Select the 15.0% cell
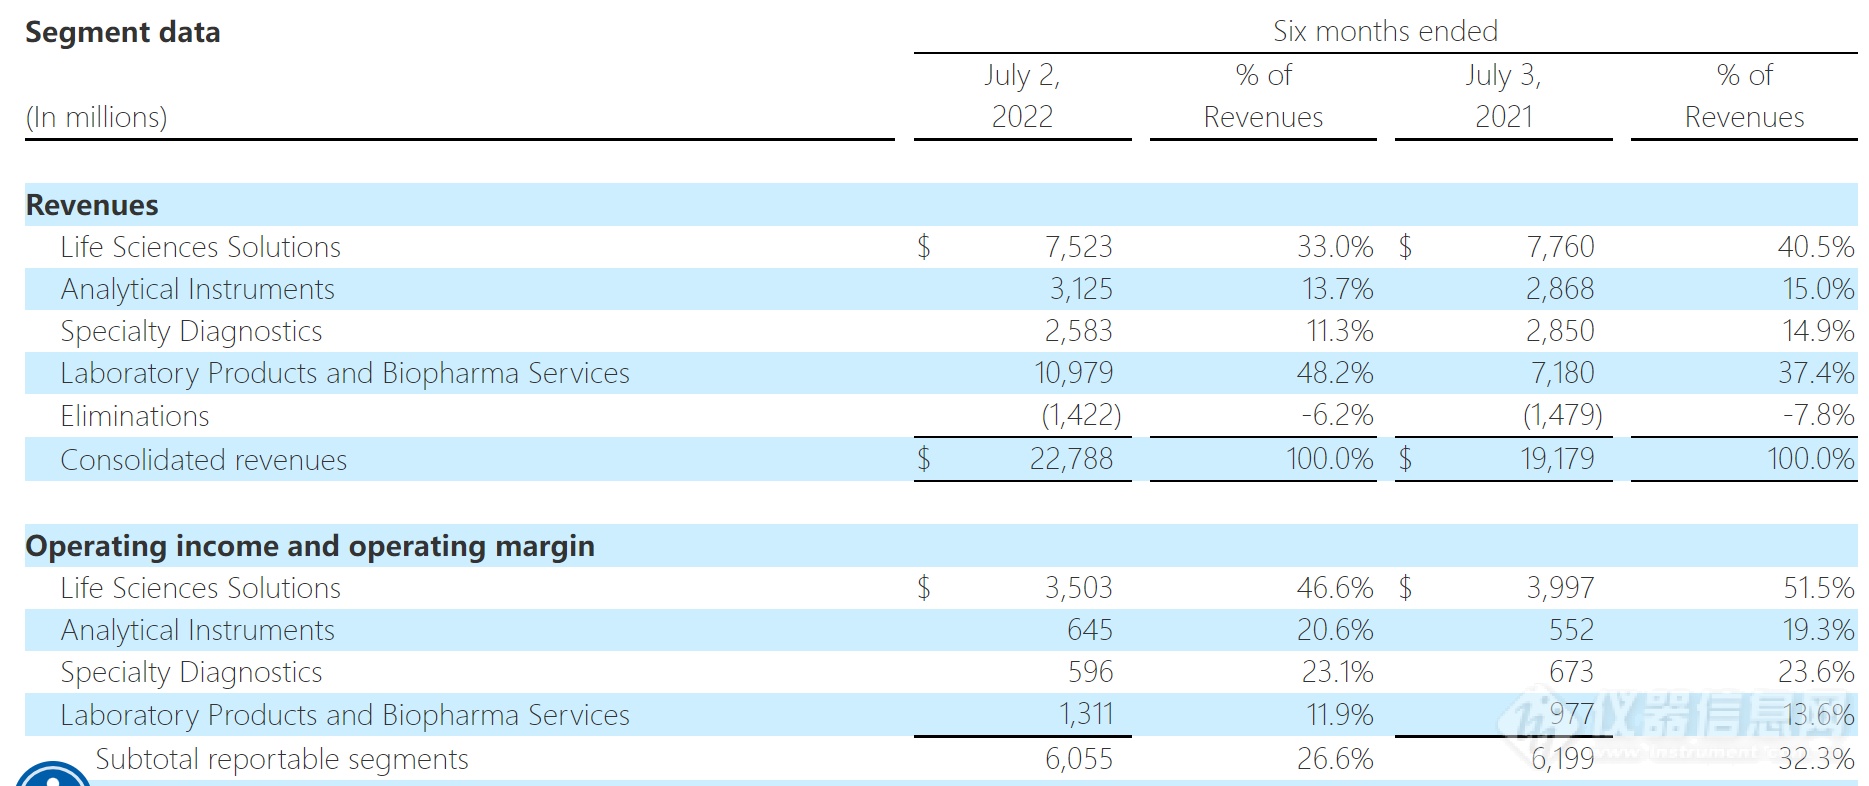The image size is (1869, 786). [1819, 289]
